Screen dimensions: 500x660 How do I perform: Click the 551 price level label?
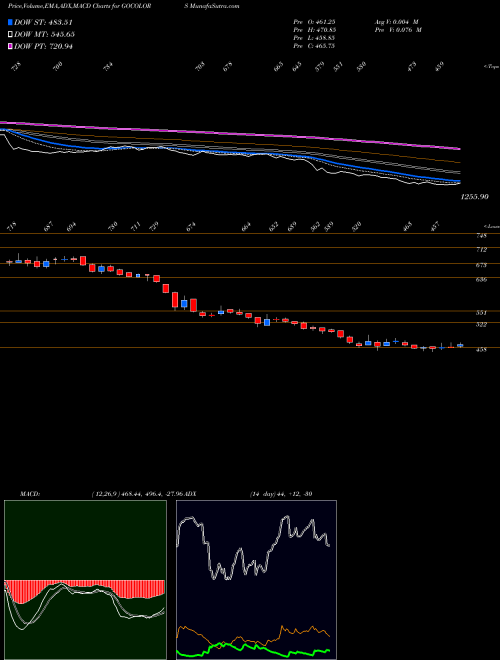click(482, 313)
